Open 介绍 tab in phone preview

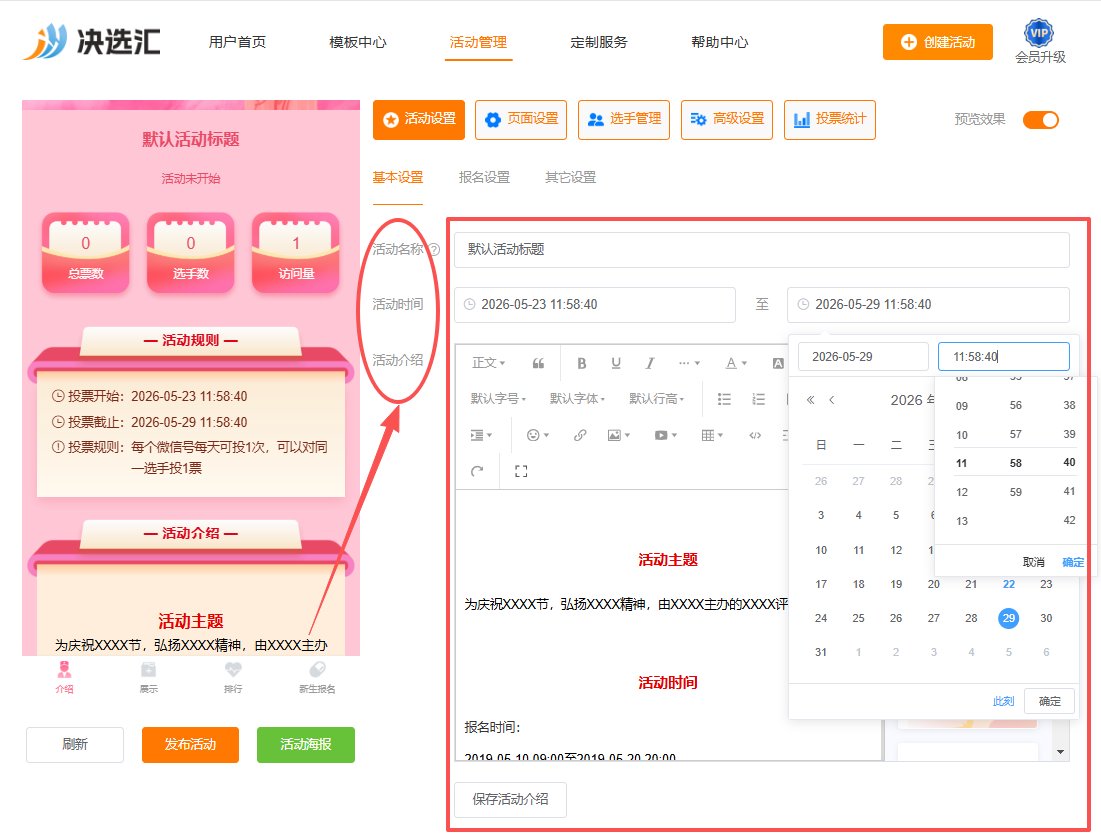click(x=65, y=678)
